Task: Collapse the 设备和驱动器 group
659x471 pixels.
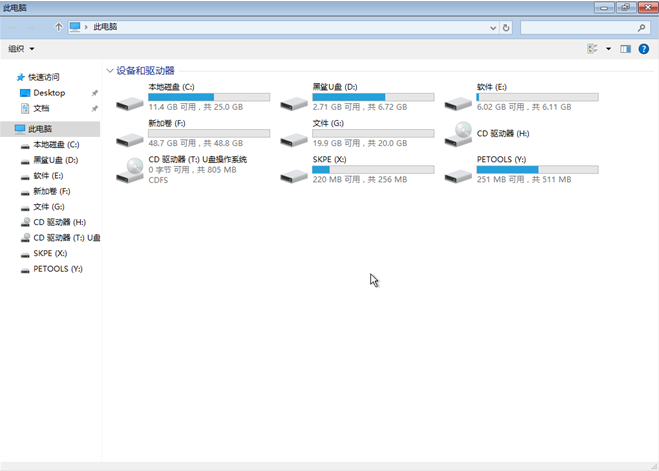Action: tap(109, 71)
